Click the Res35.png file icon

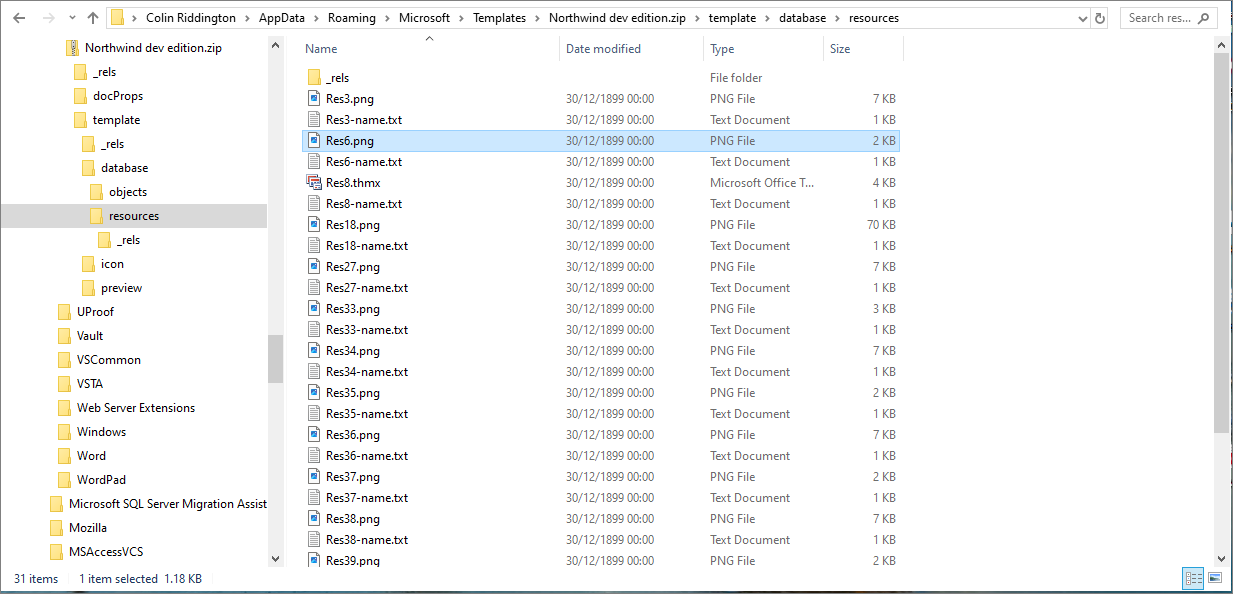click(x=314, y=393)
